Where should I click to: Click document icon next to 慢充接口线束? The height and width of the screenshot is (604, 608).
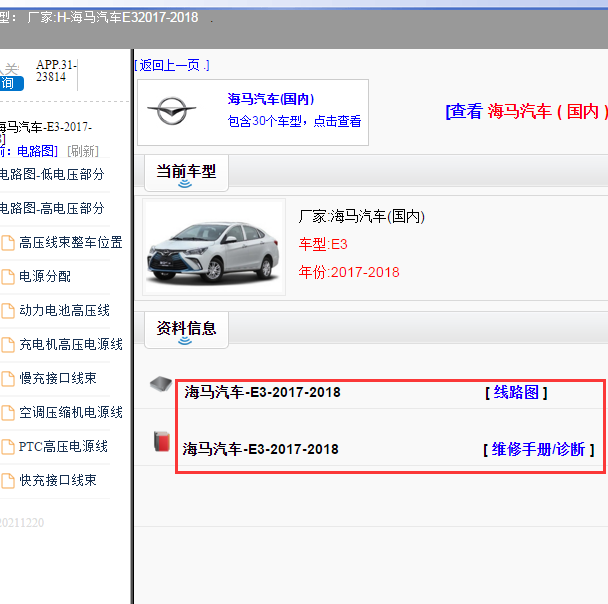(x=8, y=379)
